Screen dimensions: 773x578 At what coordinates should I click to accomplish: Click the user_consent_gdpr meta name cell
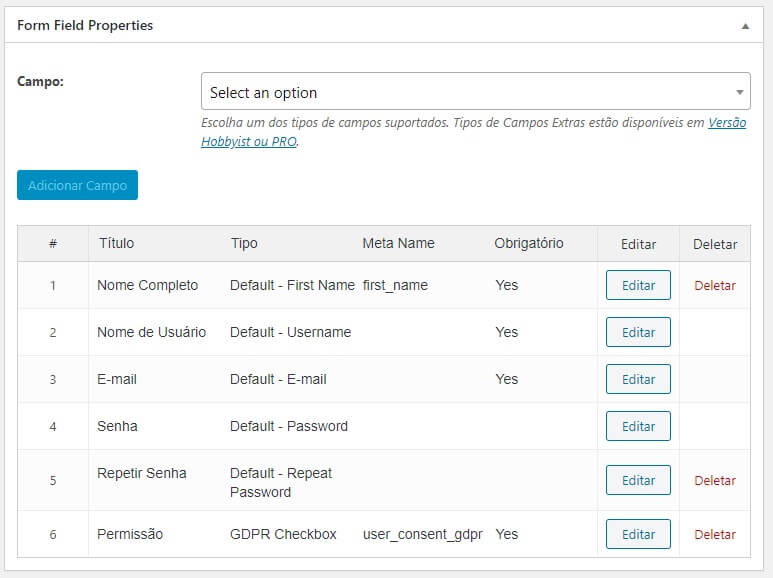(422, 534)
